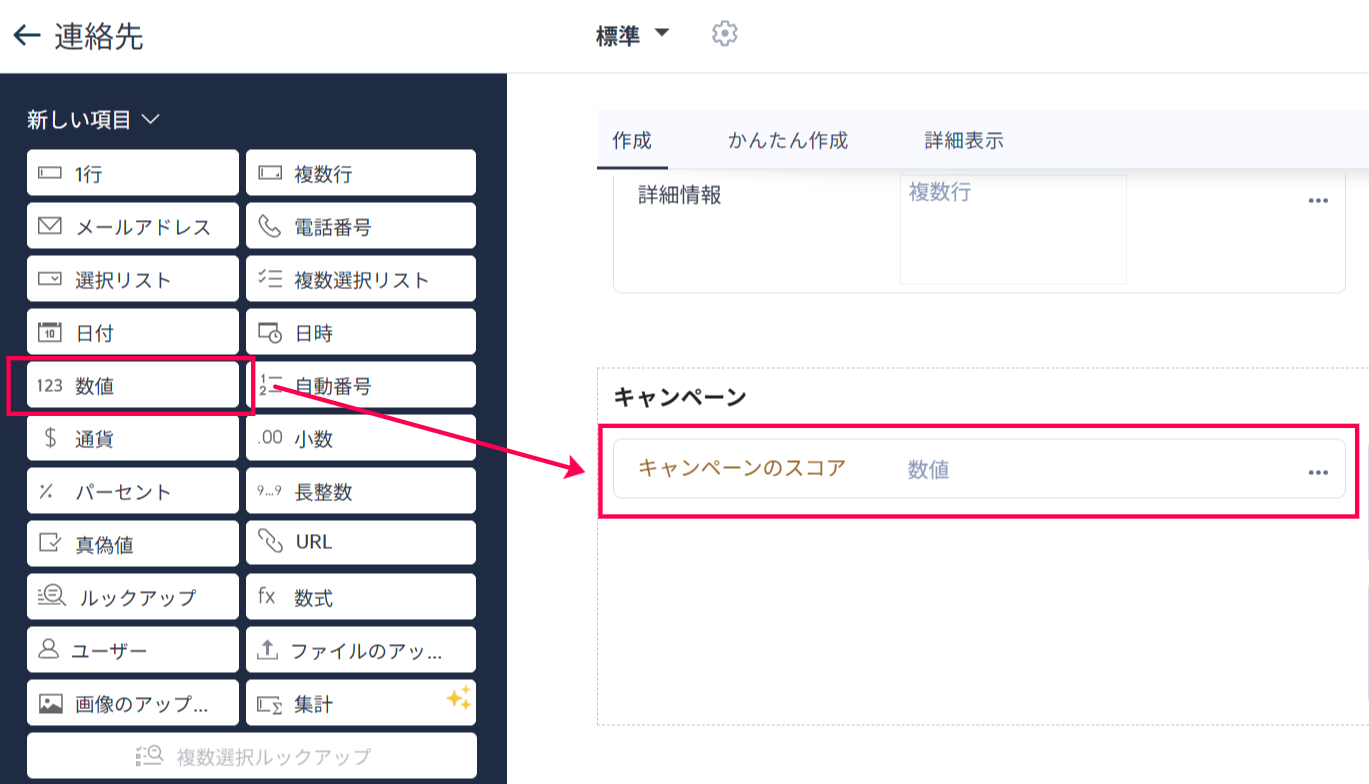Pick the 日時 date-time field icon
Screen dimensions: 1369x784
(x=269, y=333)
